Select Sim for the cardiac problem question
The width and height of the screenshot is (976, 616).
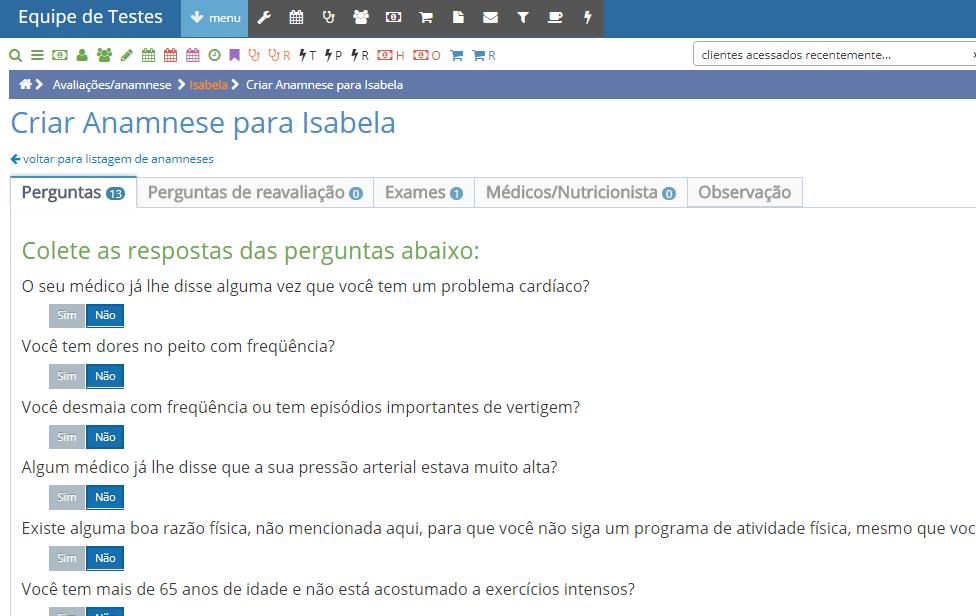[x=67, y=316]
